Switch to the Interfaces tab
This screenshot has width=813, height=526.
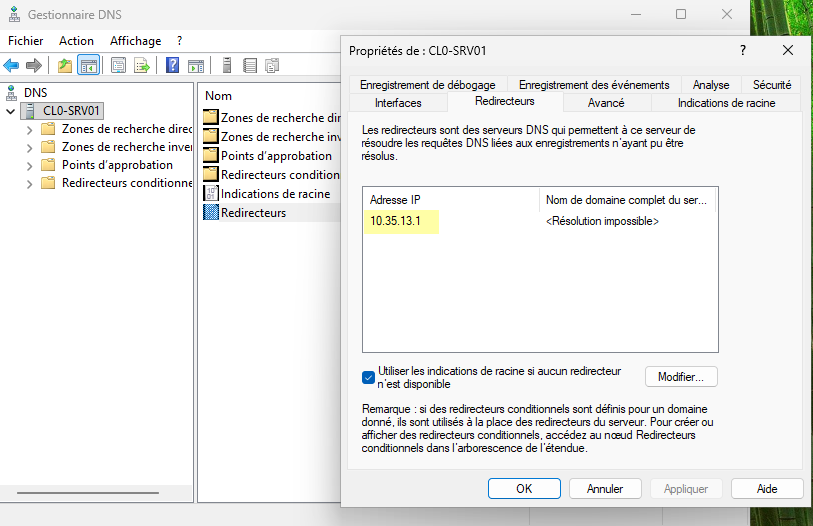(x=398, y=103)
